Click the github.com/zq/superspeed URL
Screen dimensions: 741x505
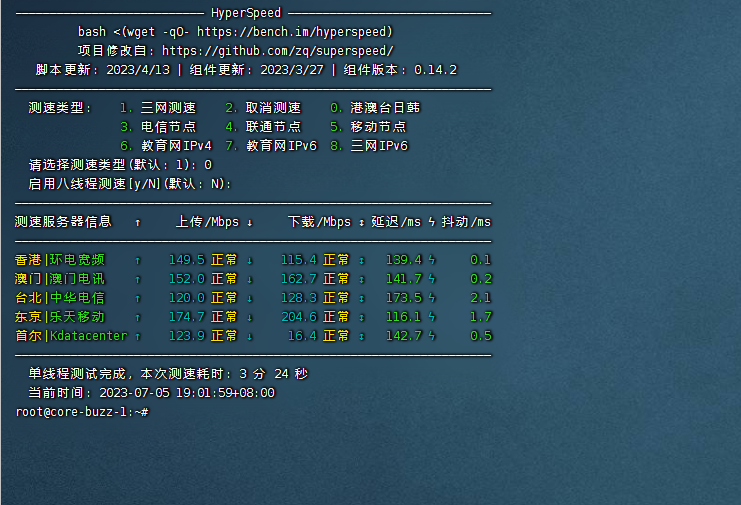coord(277,51)
